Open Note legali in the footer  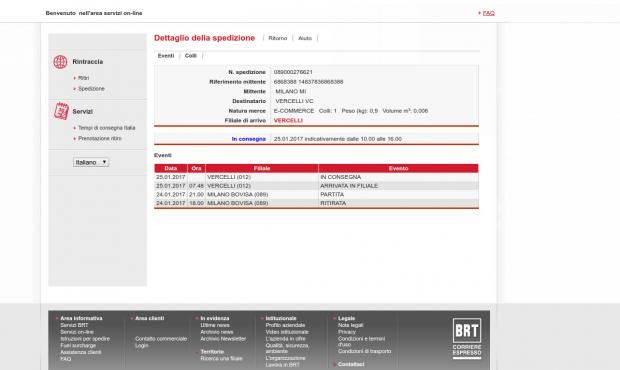pos(350,325)
